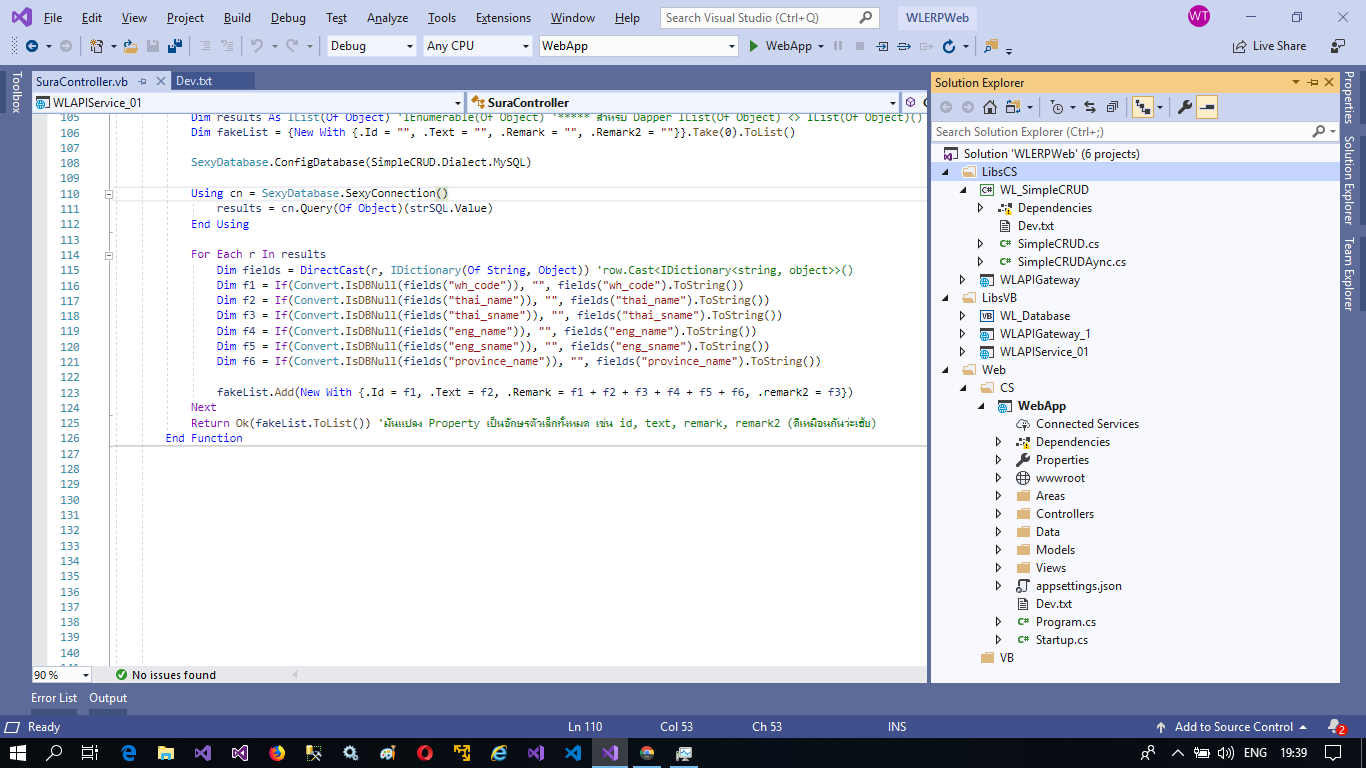
Task: Collapse the Using block at line 110
Action: [x=109, y=194]
